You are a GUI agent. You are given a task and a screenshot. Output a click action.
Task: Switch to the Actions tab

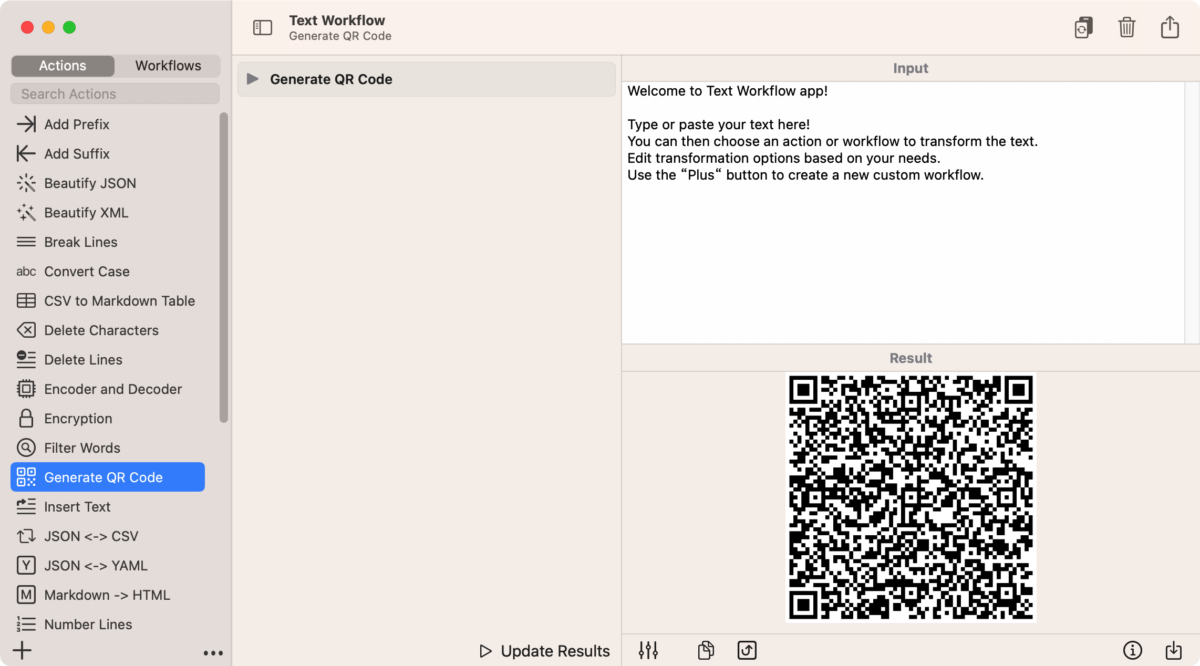[63, 66]
